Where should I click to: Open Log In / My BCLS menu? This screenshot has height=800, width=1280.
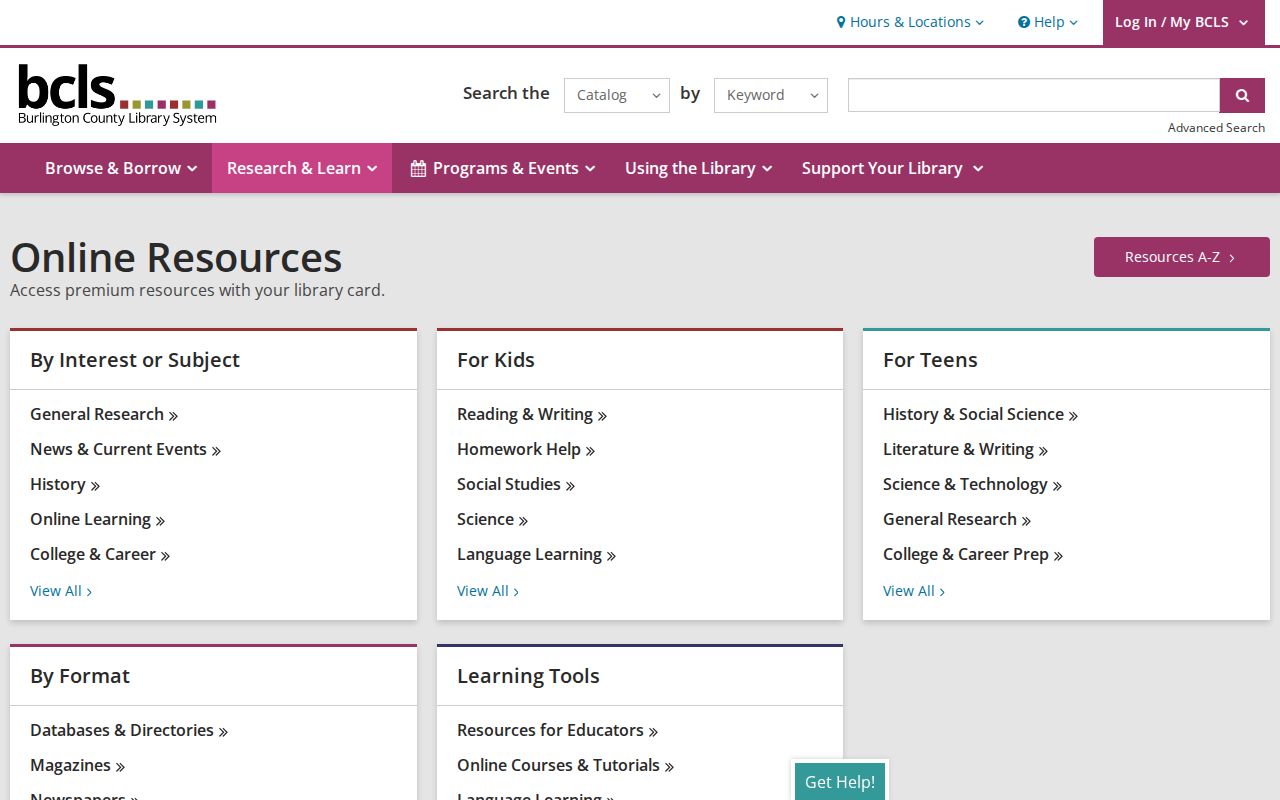tap(1183, 22)
